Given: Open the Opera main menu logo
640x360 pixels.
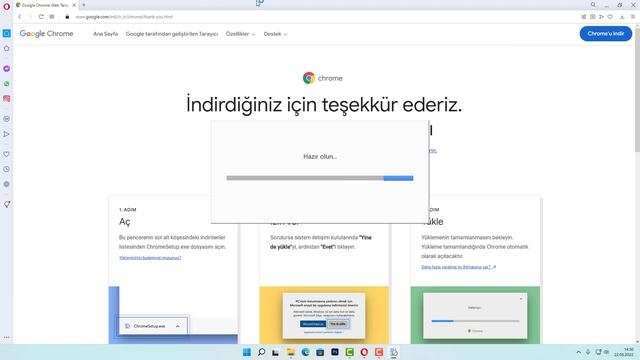Looking at the screenshot, I should [6, 6].
